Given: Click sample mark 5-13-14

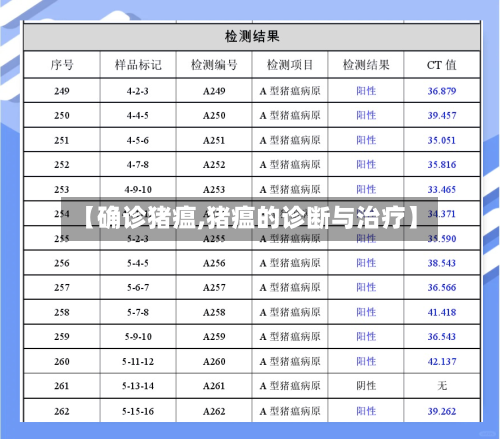Looking at the screenshot, I should [138, 386].
